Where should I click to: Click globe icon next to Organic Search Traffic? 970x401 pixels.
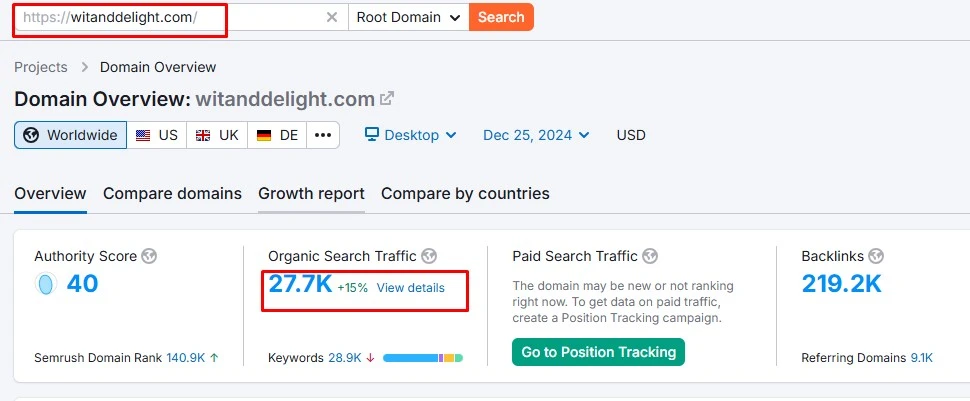pos(429,256)
